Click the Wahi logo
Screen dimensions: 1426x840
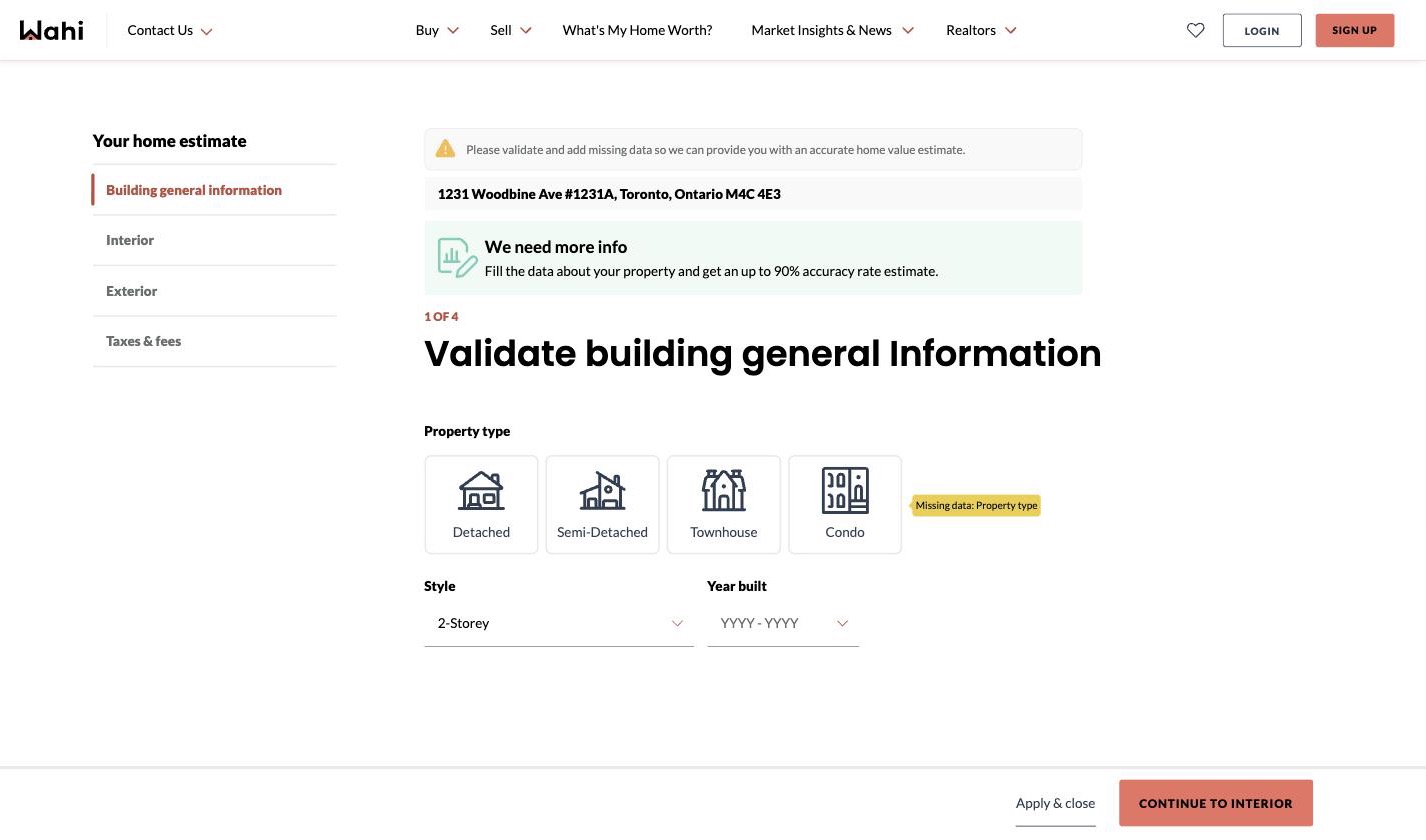click(51, 30)
